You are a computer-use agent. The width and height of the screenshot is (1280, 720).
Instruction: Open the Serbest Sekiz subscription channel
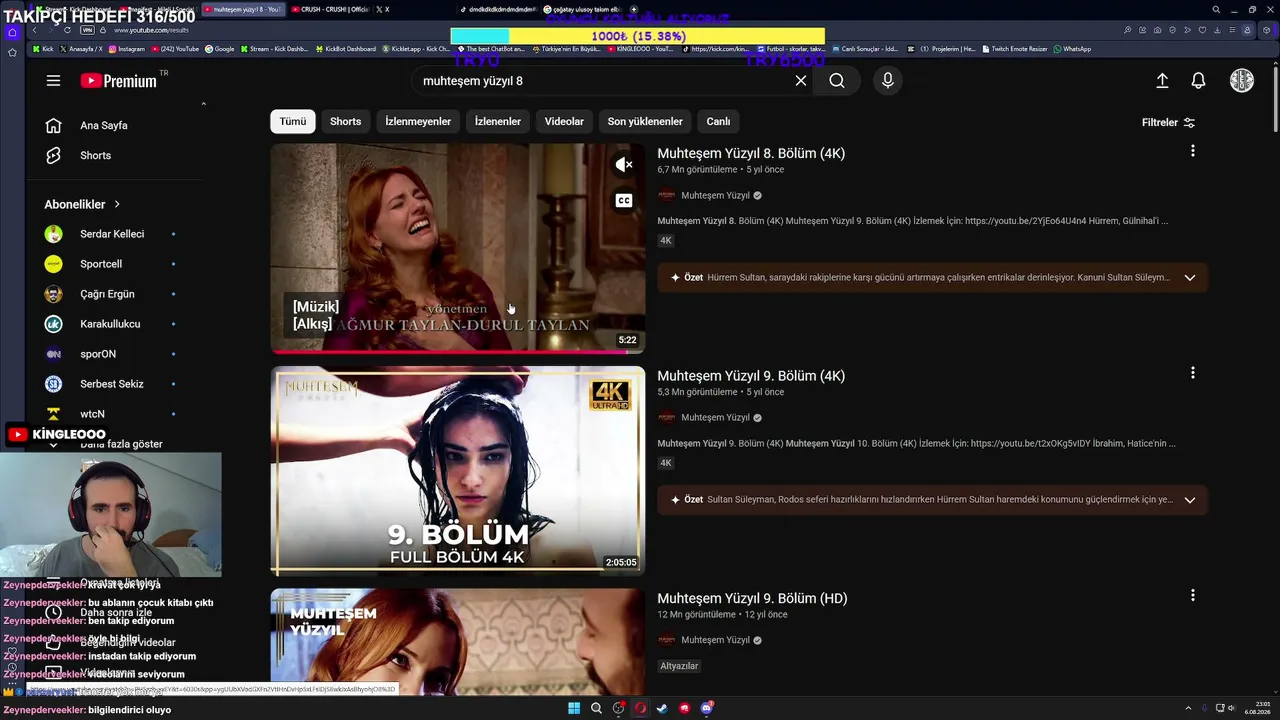tap(112, 384)
